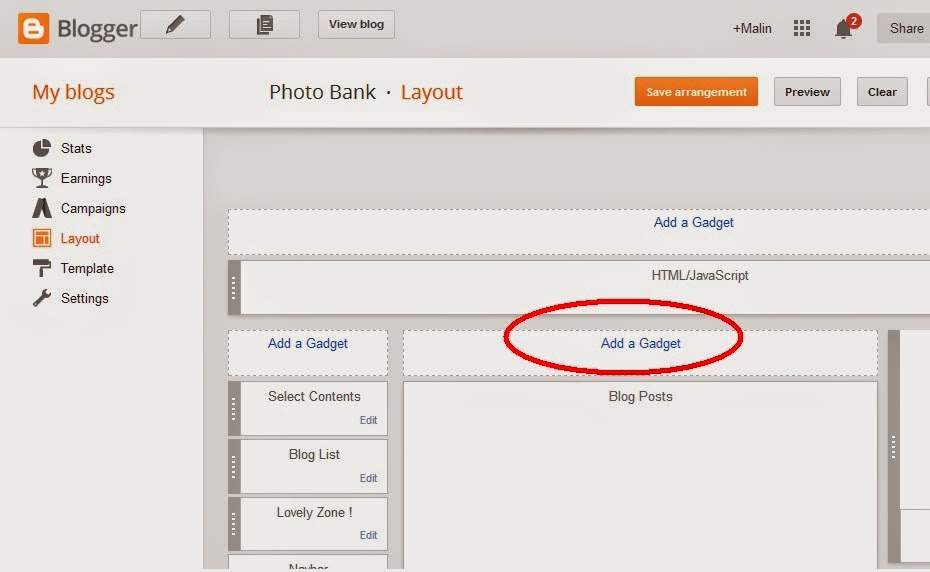Click the Blog List drag handle

click(234, 466)
